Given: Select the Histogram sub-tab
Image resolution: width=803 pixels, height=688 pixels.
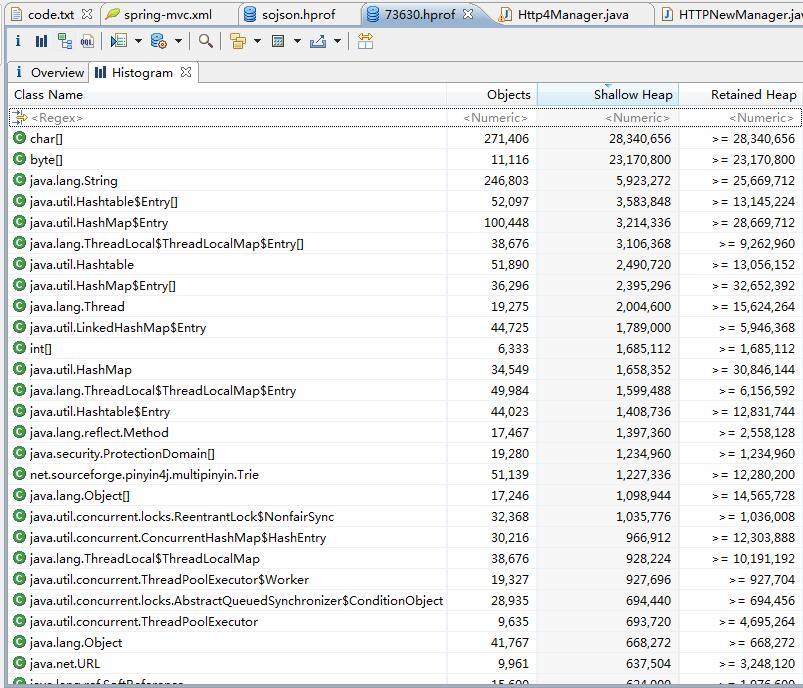Looking at the screenshot, I should point(142,73).
